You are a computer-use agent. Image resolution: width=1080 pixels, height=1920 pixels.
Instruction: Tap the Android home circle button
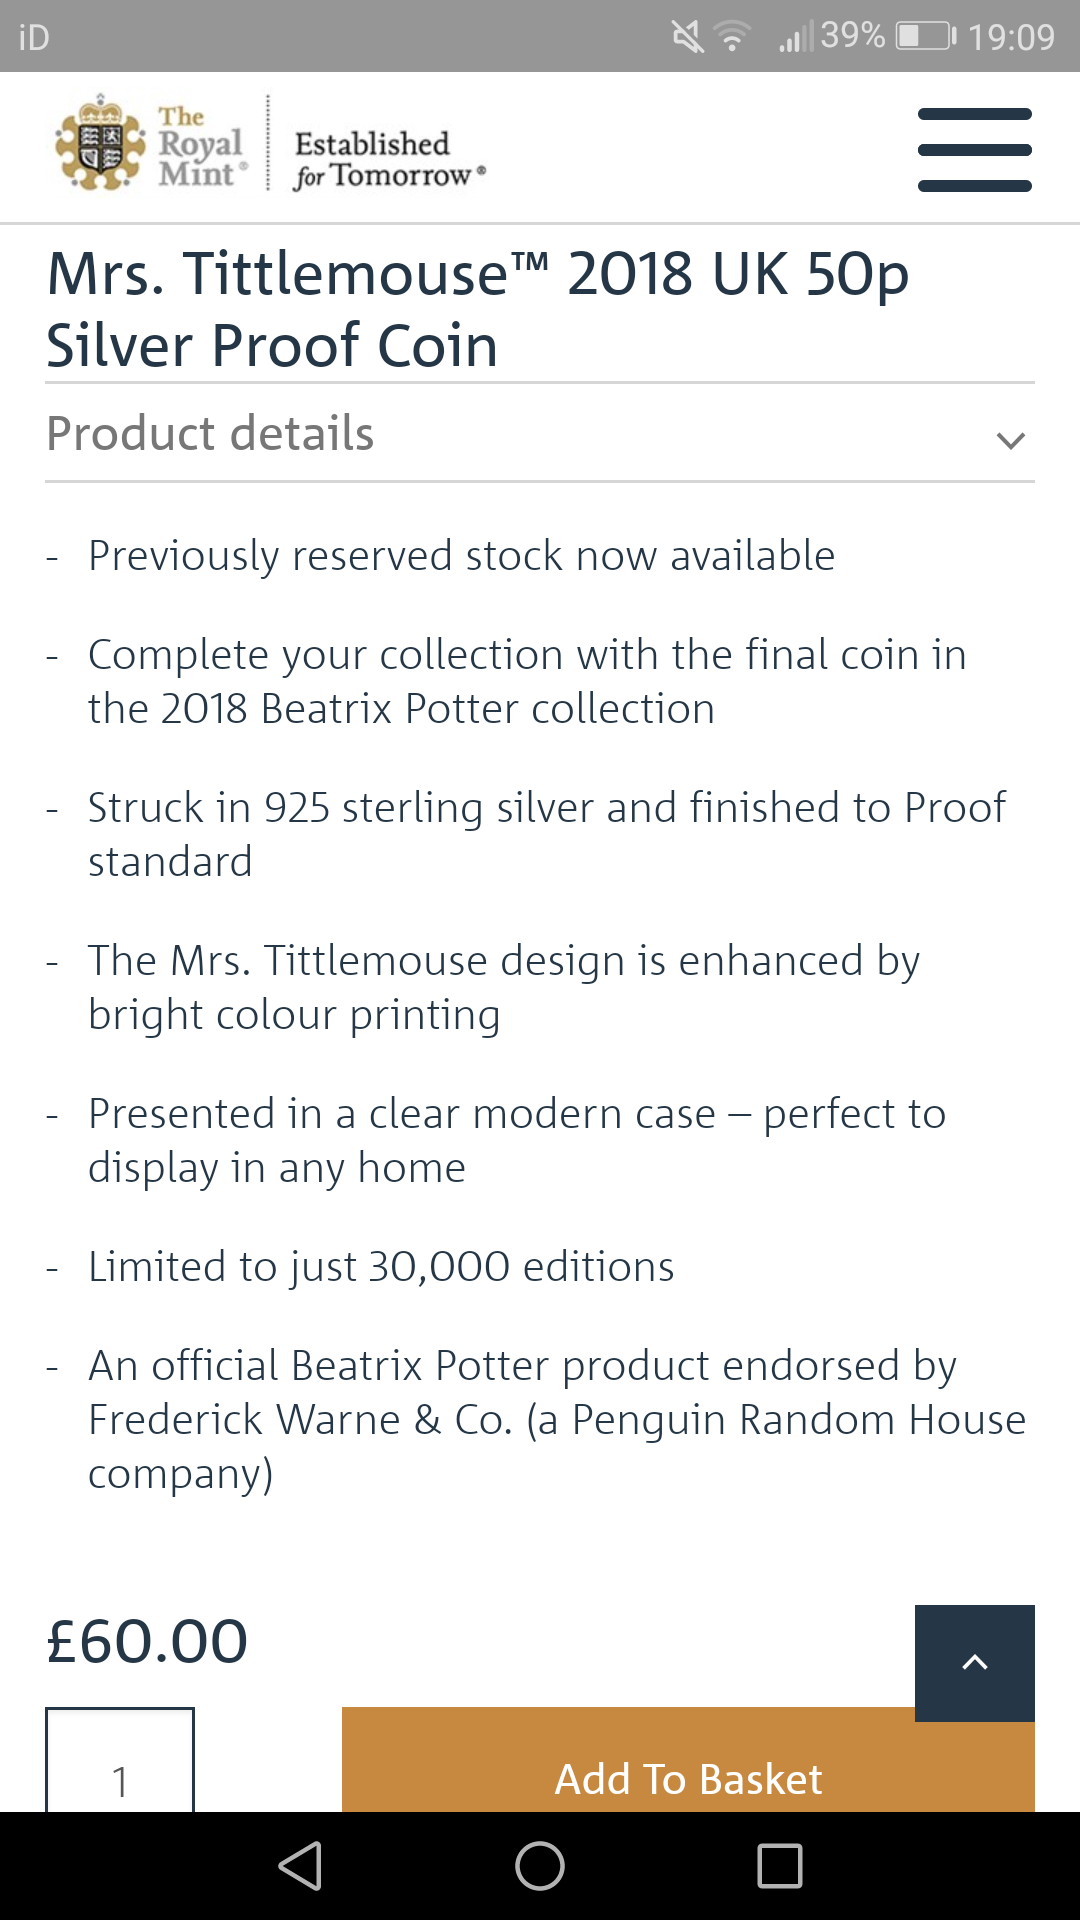pos(540,1866)
